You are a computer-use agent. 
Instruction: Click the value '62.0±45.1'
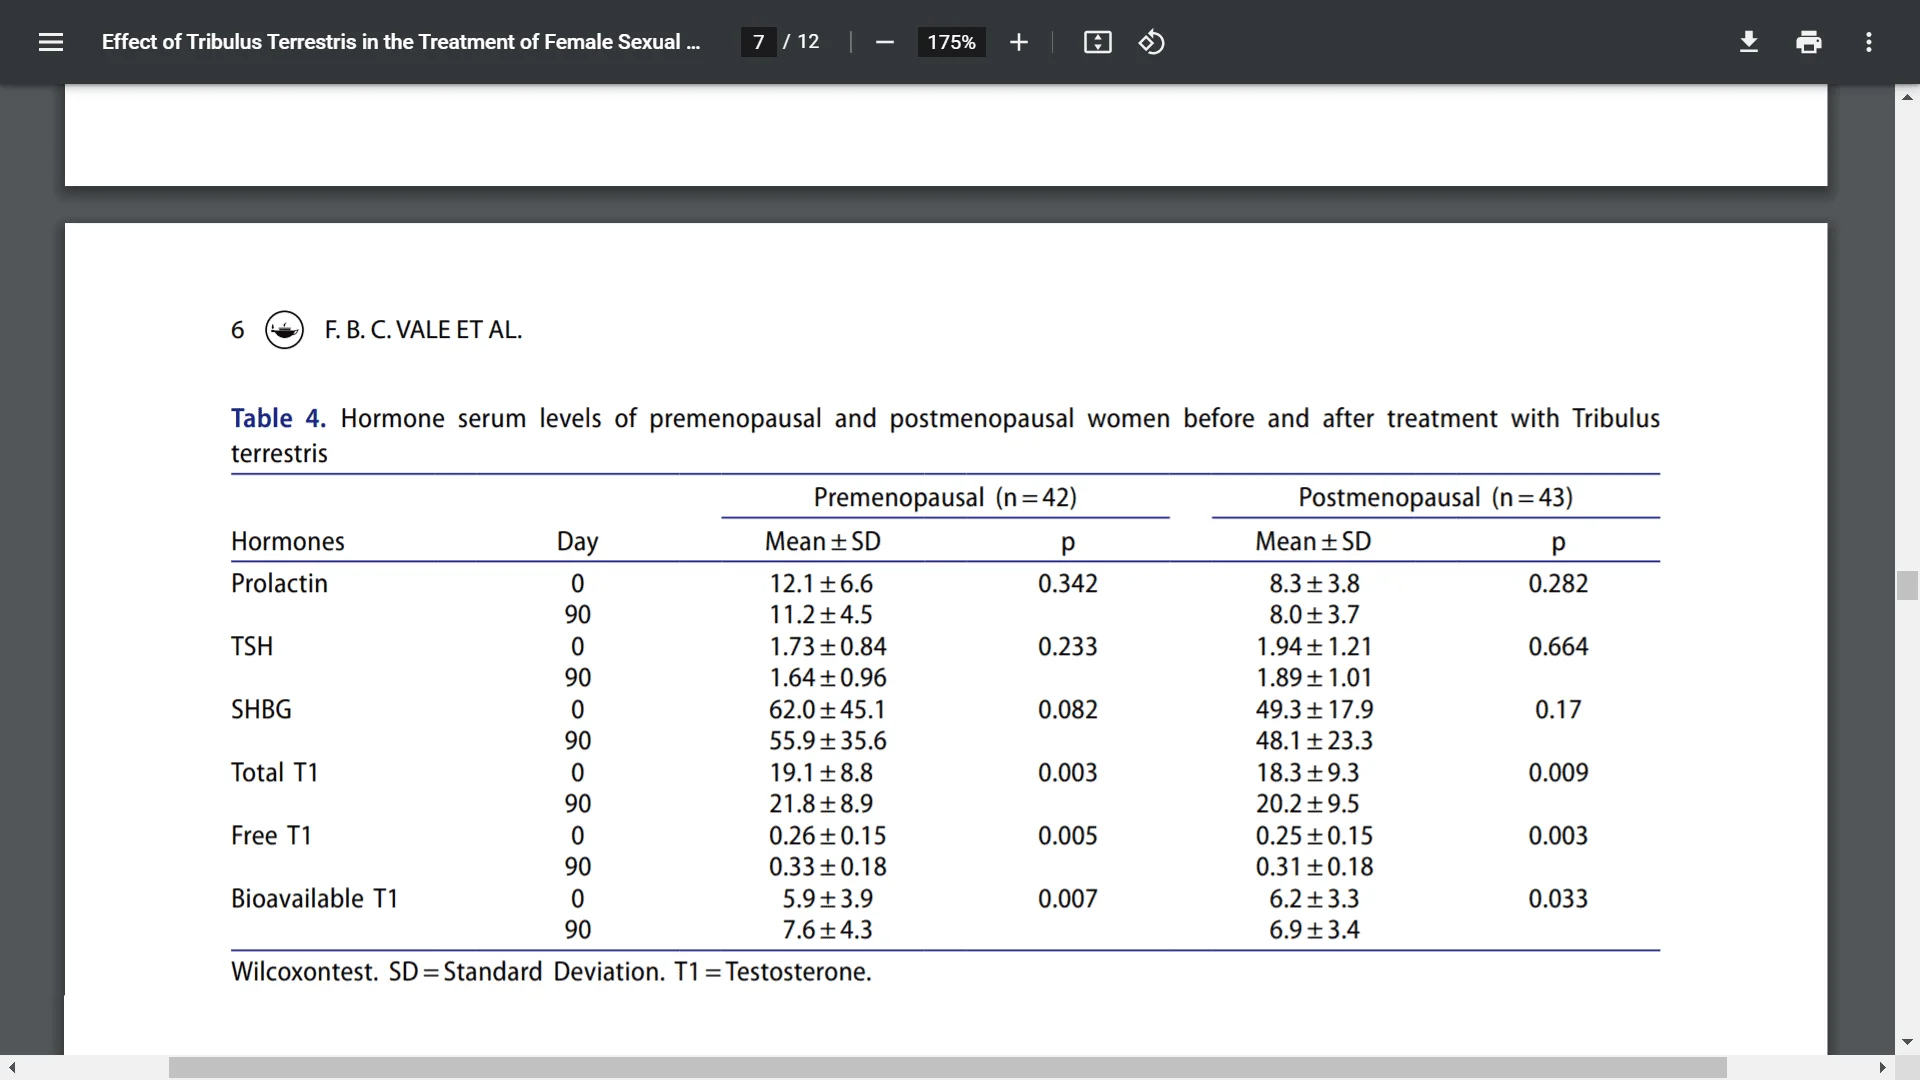827,709
